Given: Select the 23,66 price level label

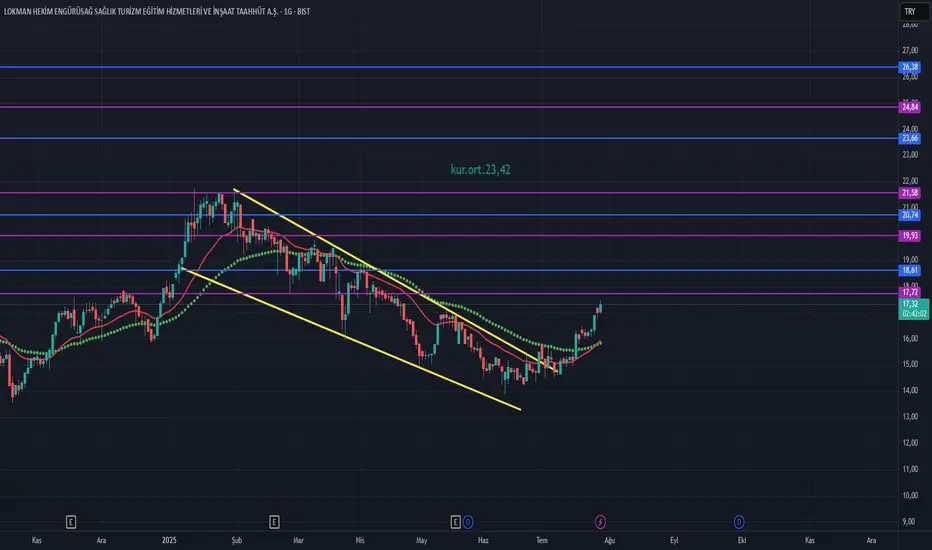Looking at the screenshot, I should [910, 138].
